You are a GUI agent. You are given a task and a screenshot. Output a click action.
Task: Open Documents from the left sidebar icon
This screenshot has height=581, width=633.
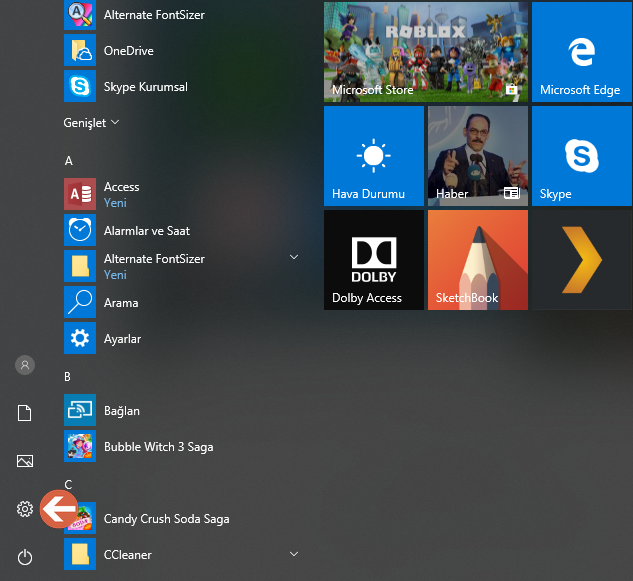pos(25,413)
